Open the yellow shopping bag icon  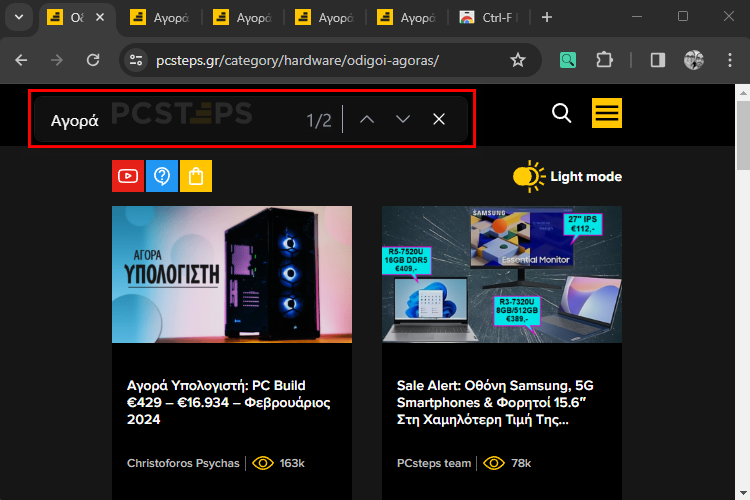pyautogui.click(x=196, y=176)
